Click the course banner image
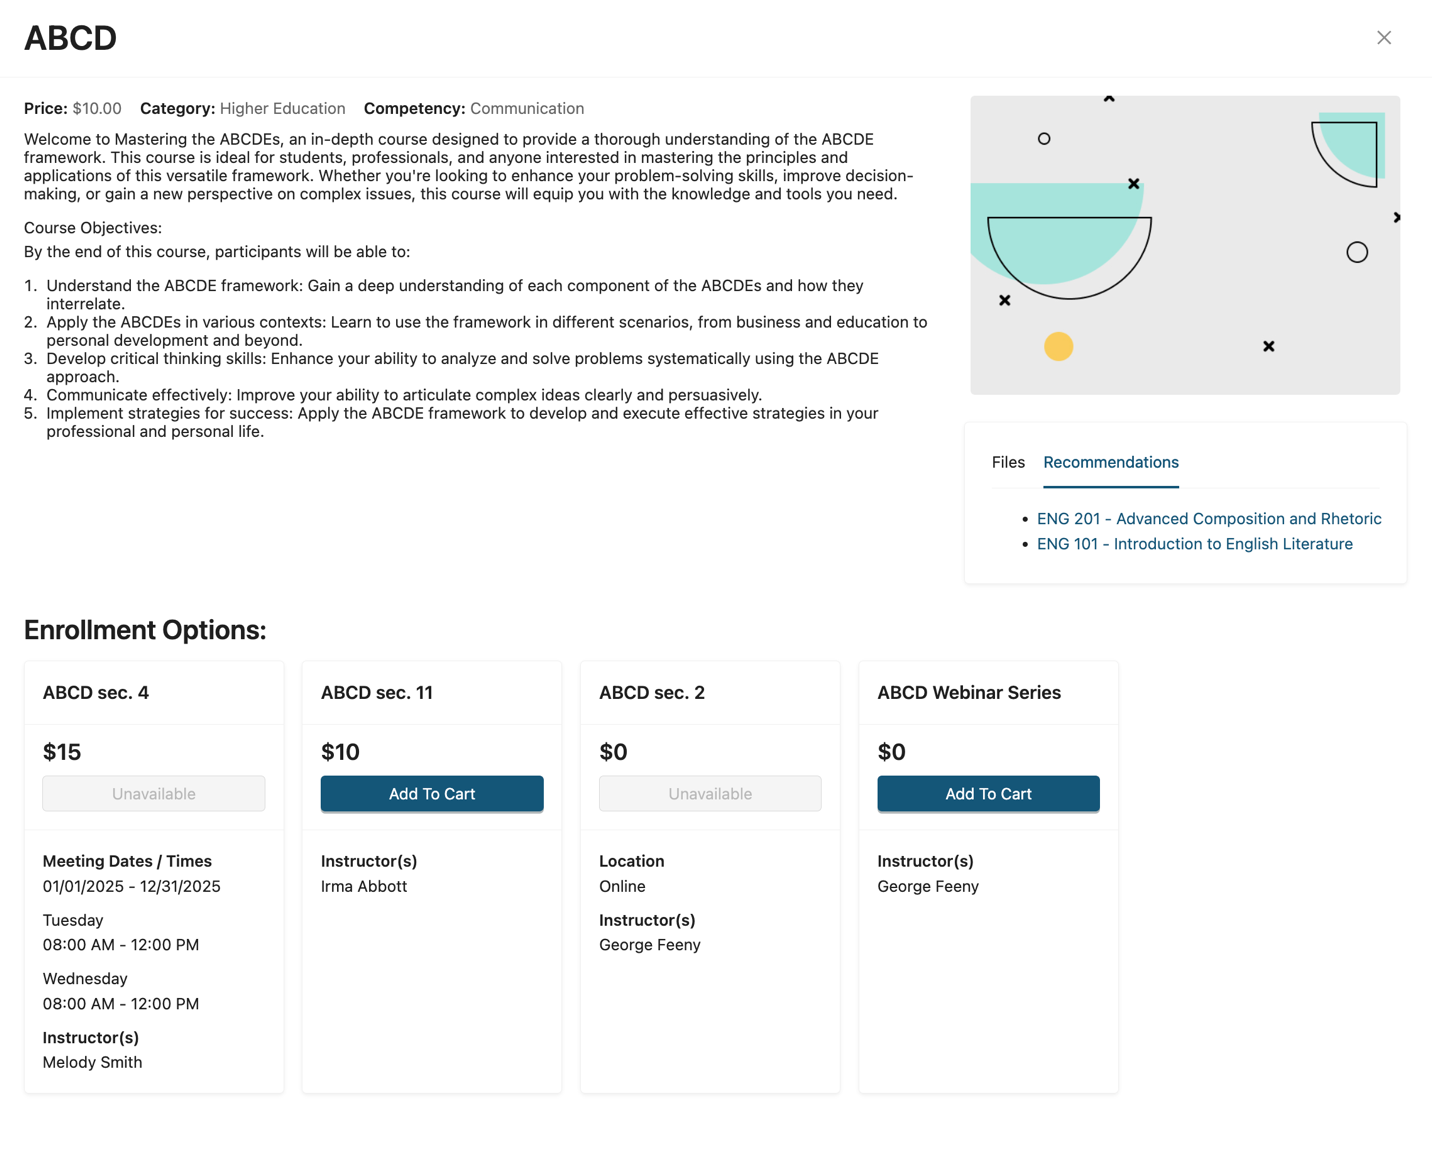Viewport: 1432px width, 1149px height. click(1184, 245)
